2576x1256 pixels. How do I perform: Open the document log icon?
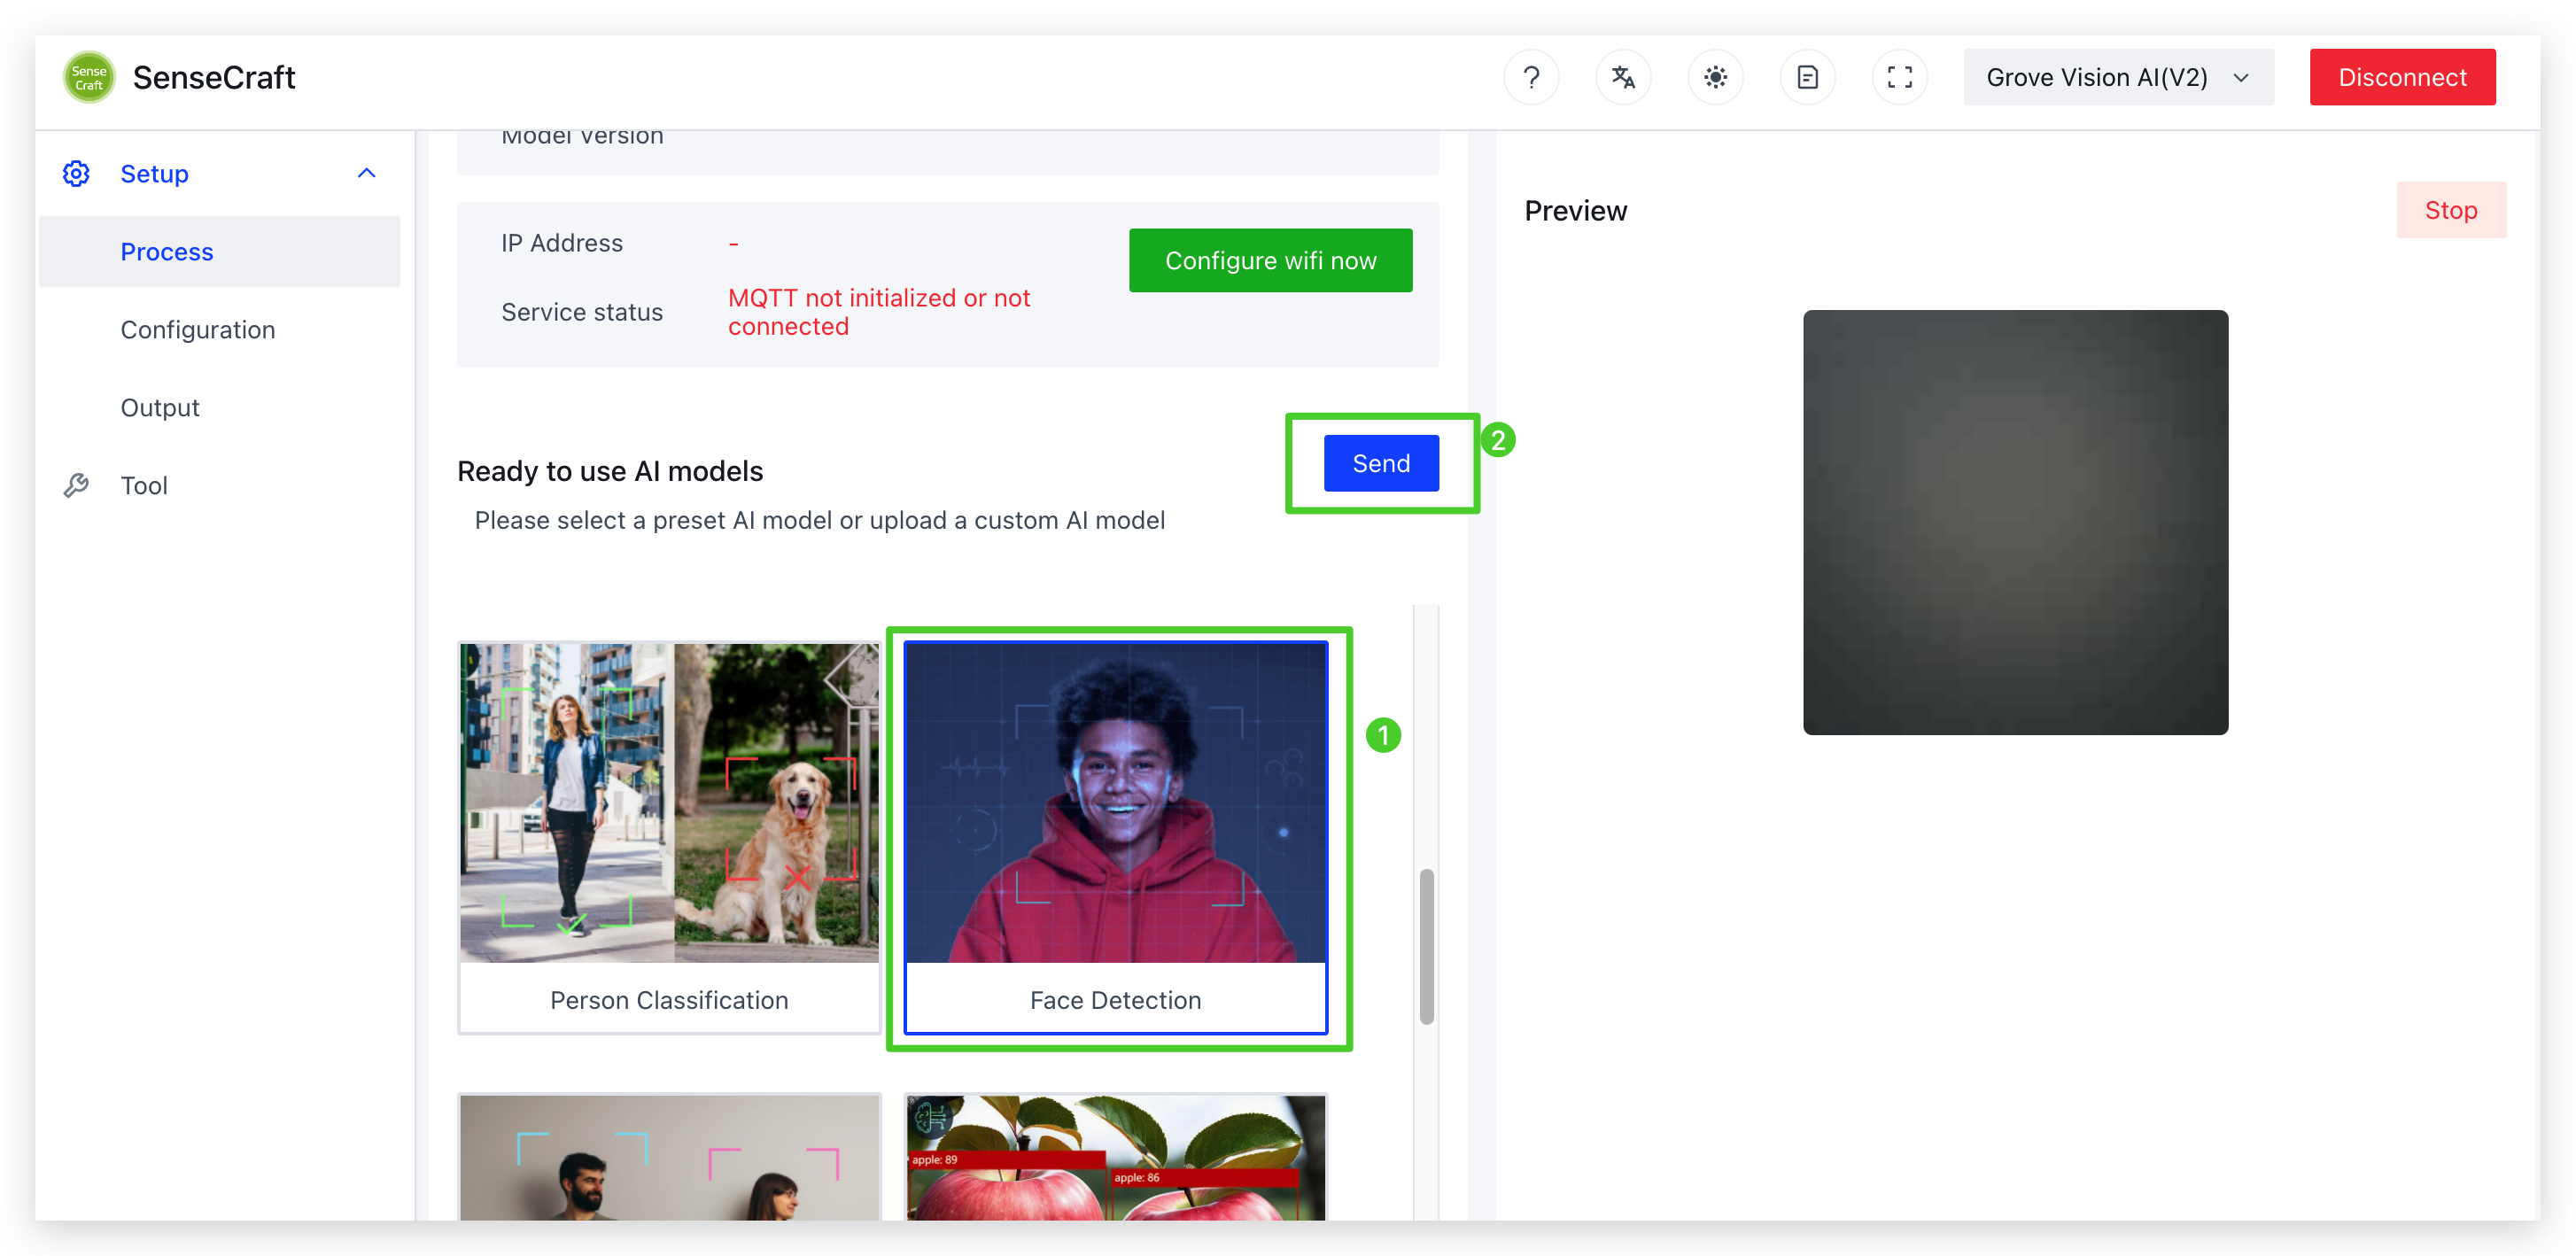tap(1807, 77)
